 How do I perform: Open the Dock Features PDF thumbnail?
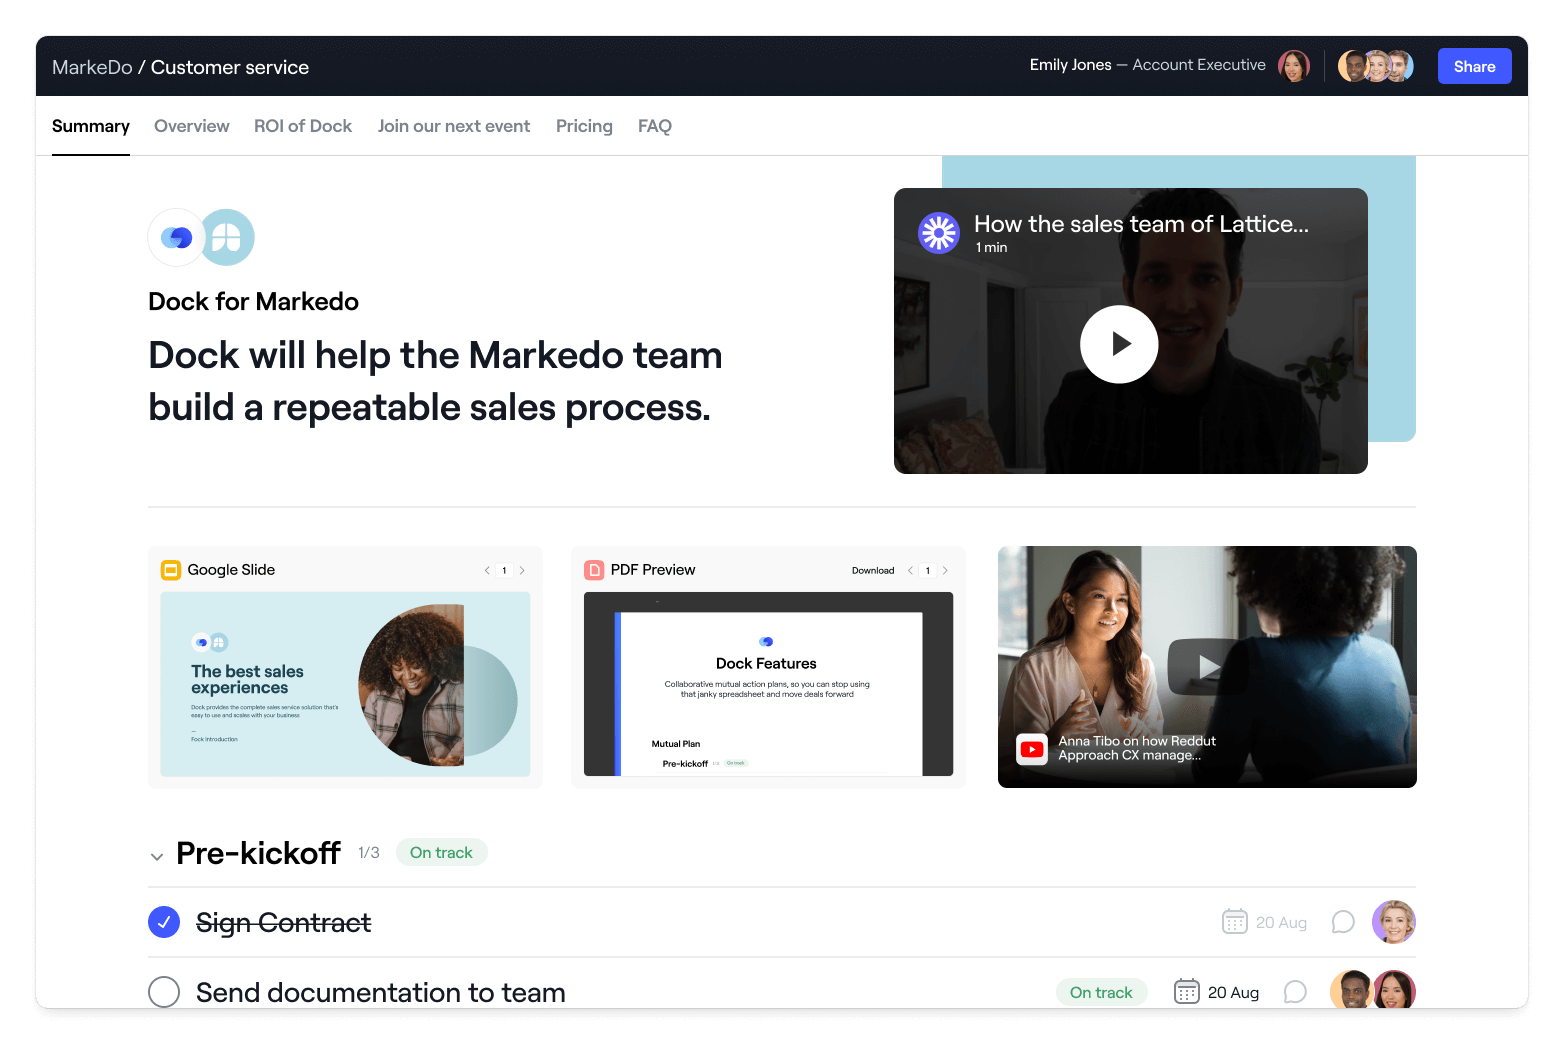[x=768, y=684]
